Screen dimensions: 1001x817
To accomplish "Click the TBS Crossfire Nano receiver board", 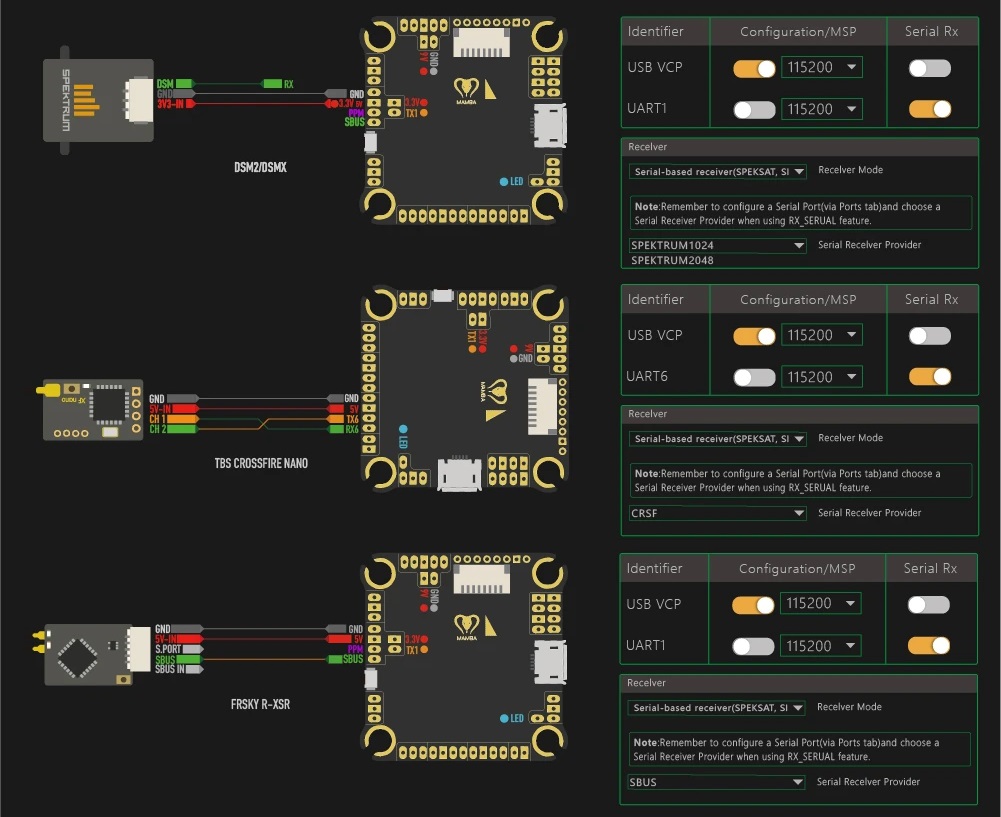I will pos(90,410).
